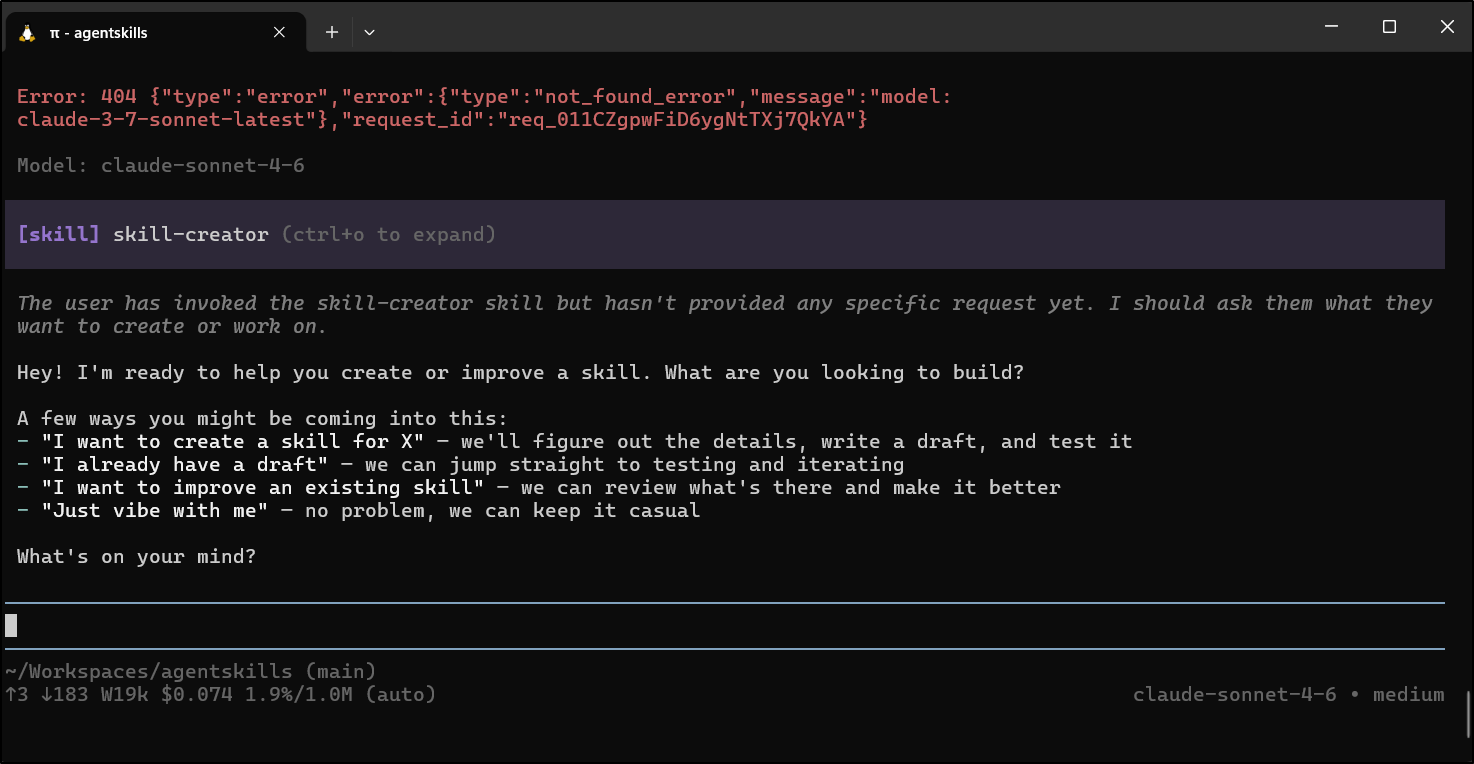The image size is (1474, 764).
Task: Place cursor in the prompt input line
Action: point(700,626)
